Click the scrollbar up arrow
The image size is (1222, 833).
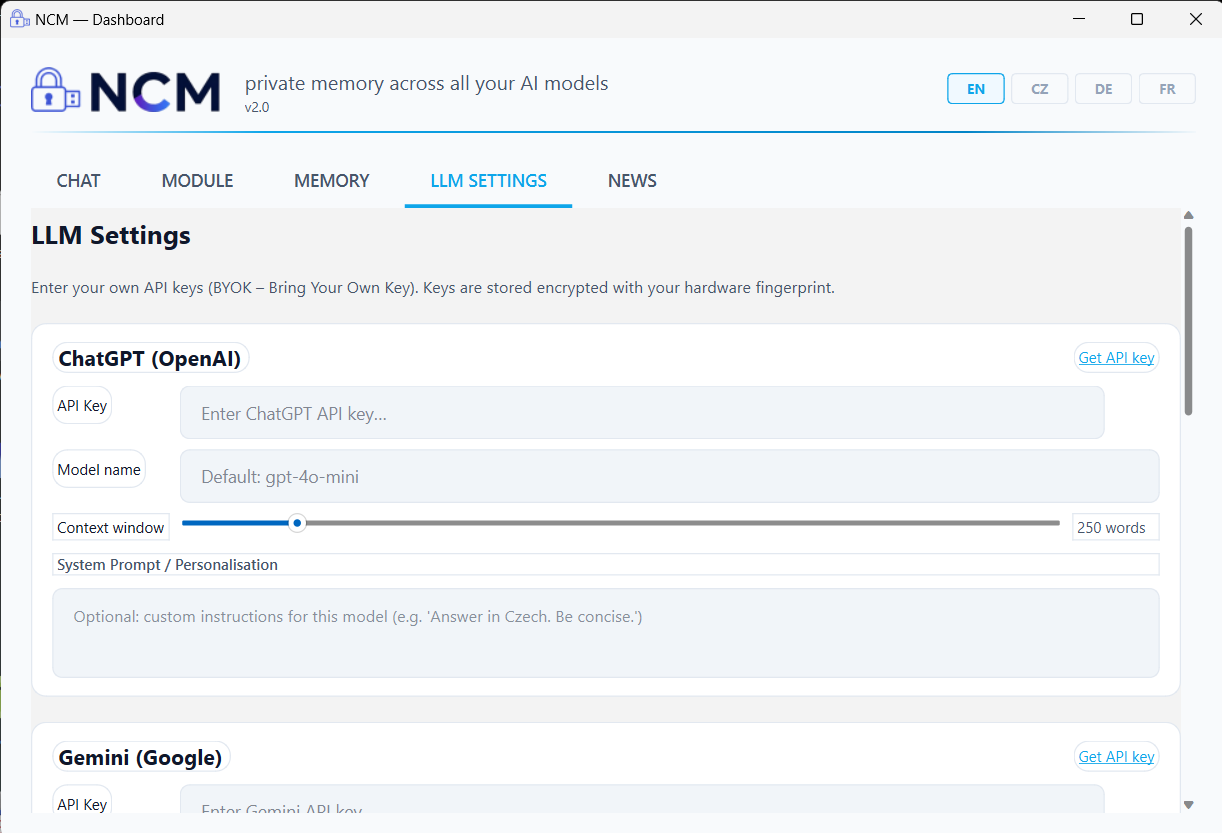tap(1188, 215)
